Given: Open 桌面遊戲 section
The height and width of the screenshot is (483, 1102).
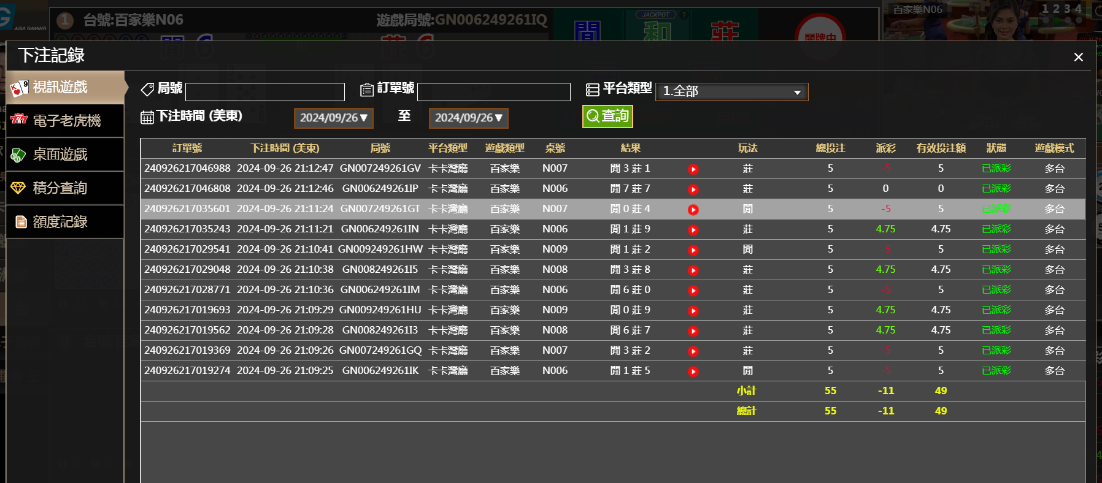Looking at the screenshot, I should [x=64, y=154].
